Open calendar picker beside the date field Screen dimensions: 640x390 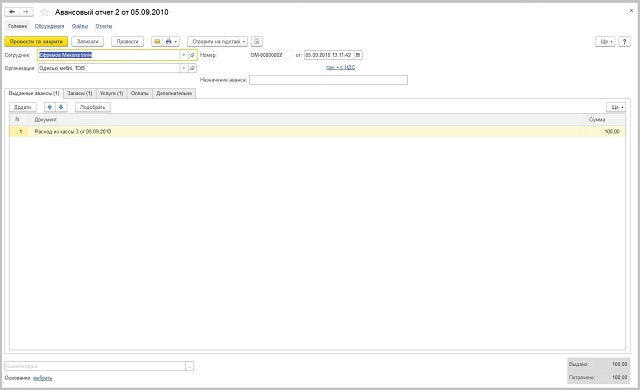[358, 55]
